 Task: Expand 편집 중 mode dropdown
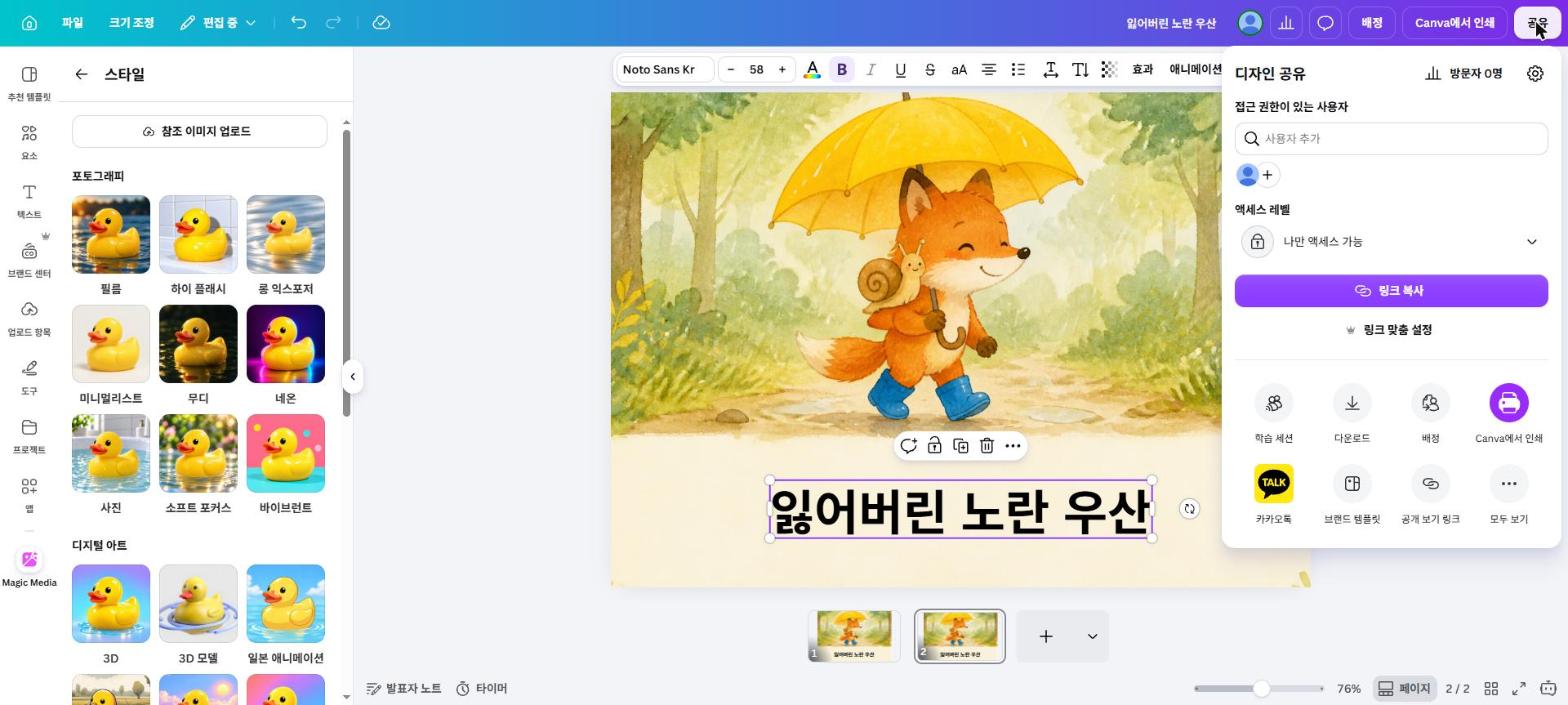click(218, 22)
